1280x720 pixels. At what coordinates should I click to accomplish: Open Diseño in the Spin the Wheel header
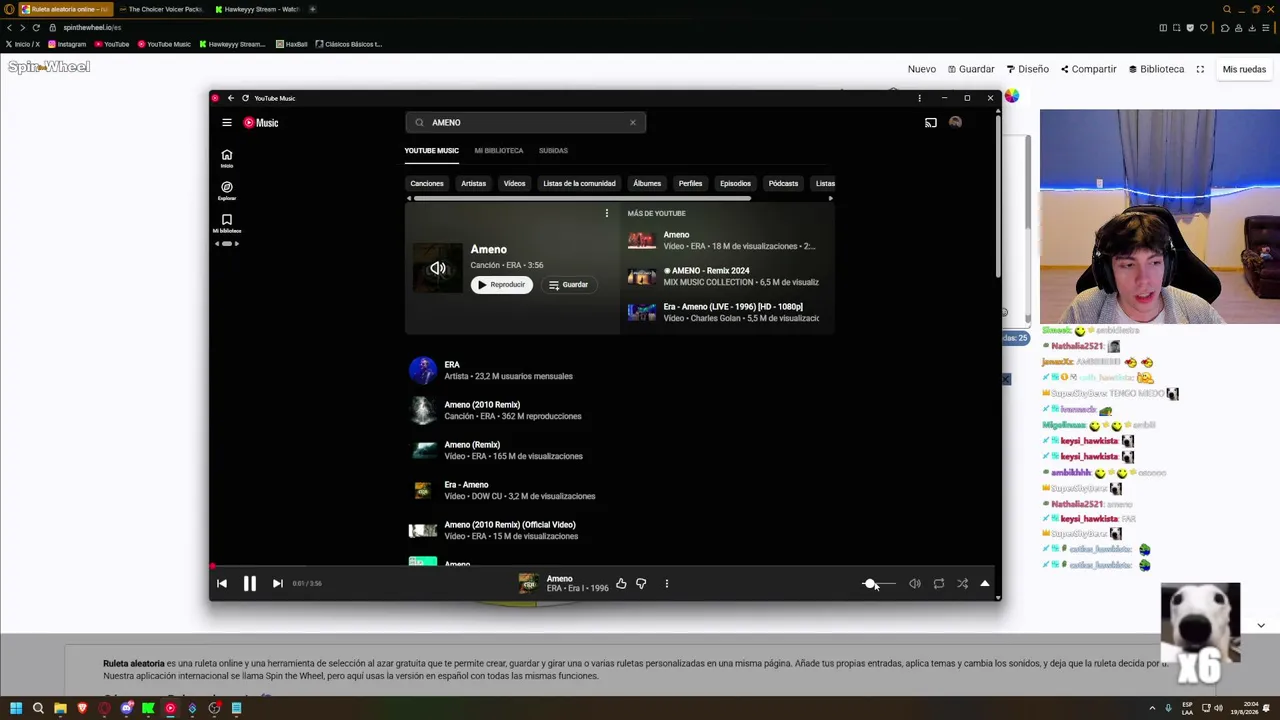click(1028, 70)
